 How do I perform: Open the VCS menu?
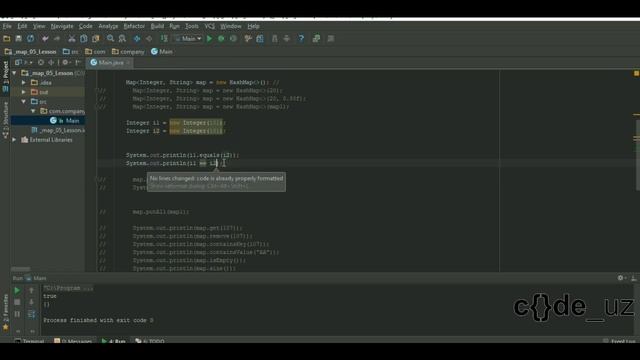[209, 26]
